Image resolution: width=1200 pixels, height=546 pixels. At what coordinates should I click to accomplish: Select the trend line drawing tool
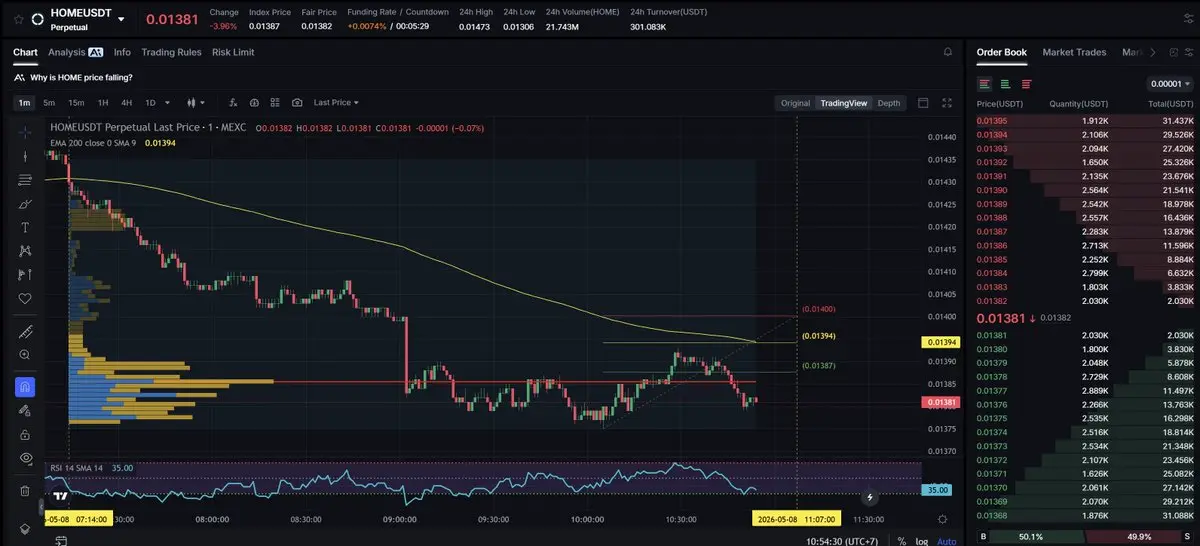click(x=25, y=156)
